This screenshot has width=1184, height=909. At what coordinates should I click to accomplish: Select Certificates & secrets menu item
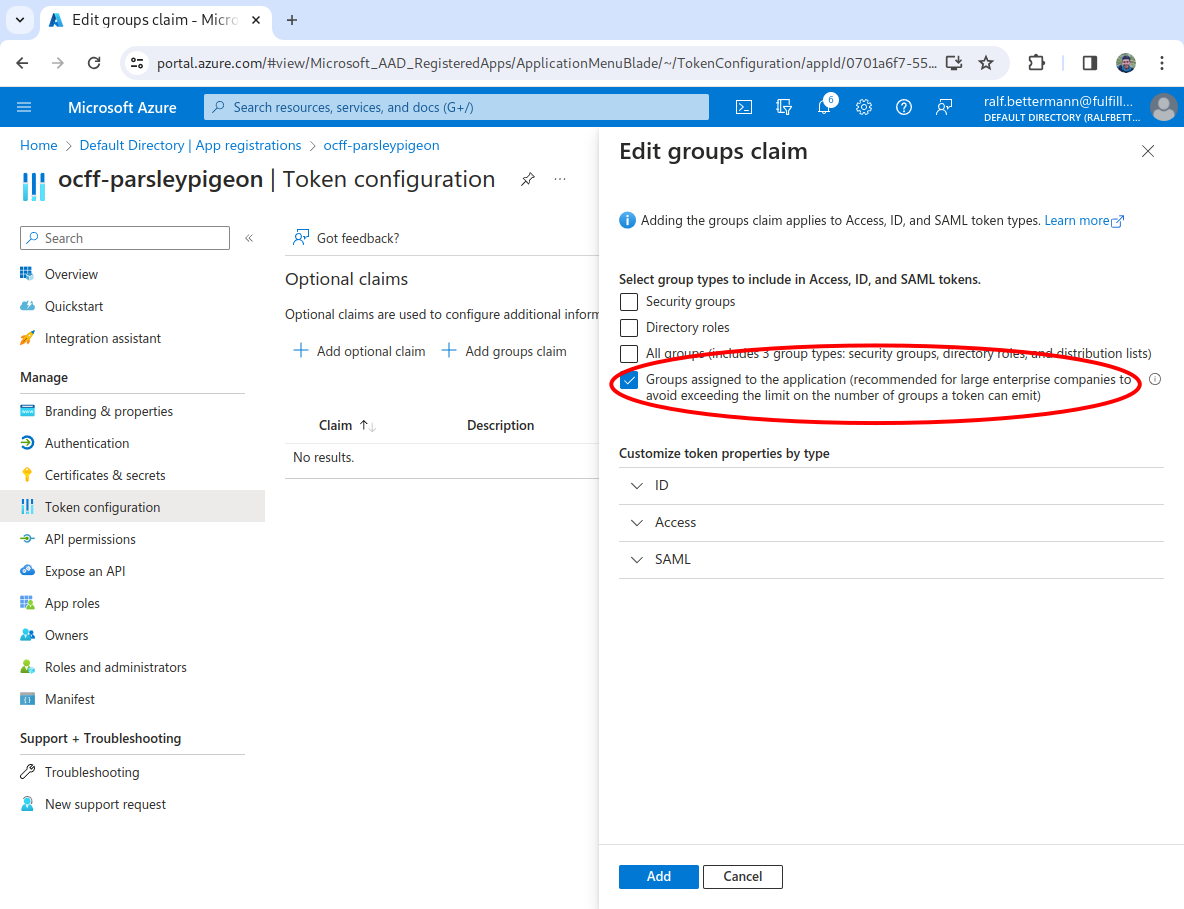tap(105, 475)
